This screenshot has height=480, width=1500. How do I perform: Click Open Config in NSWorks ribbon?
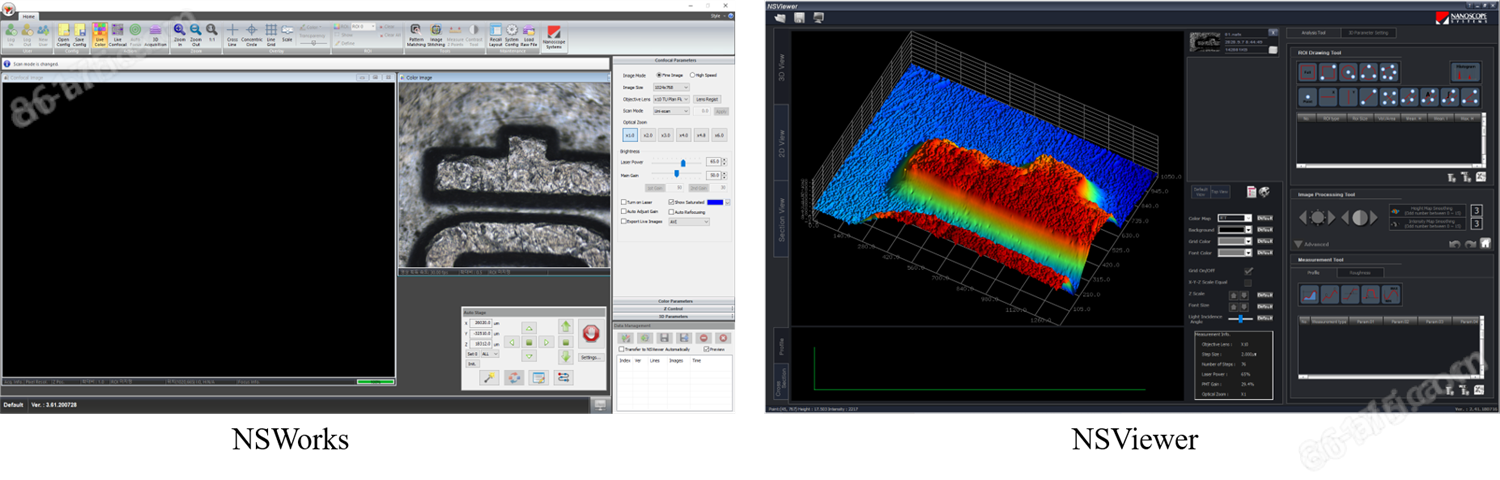(x=63, y=35)
